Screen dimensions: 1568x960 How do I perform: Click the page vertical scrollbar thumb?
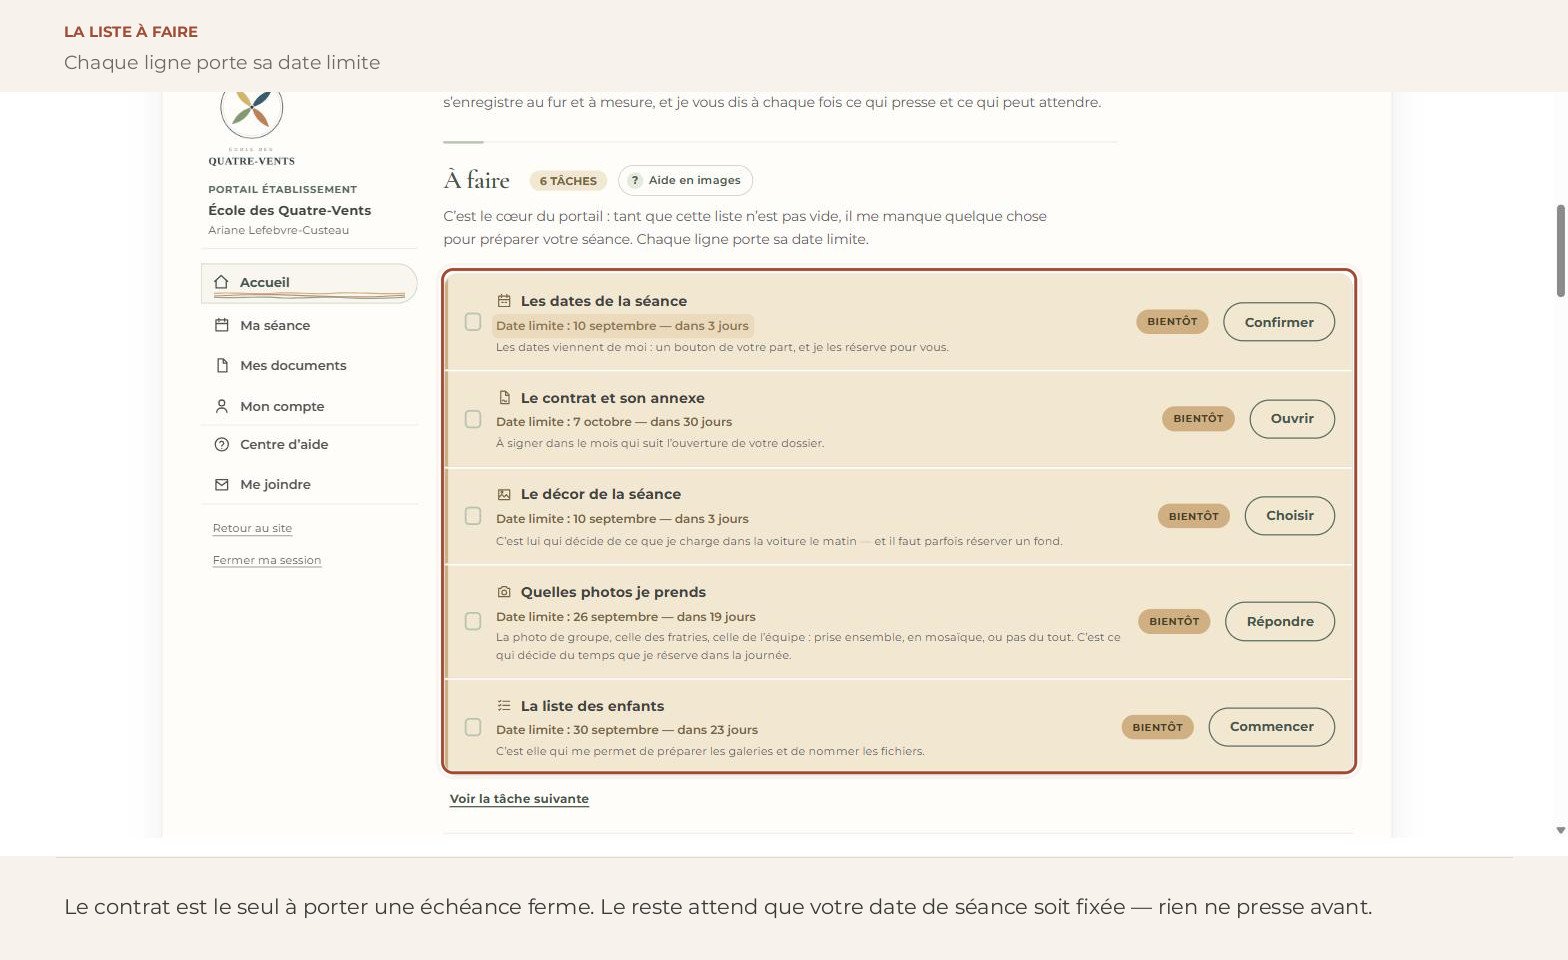(1560, 250)
